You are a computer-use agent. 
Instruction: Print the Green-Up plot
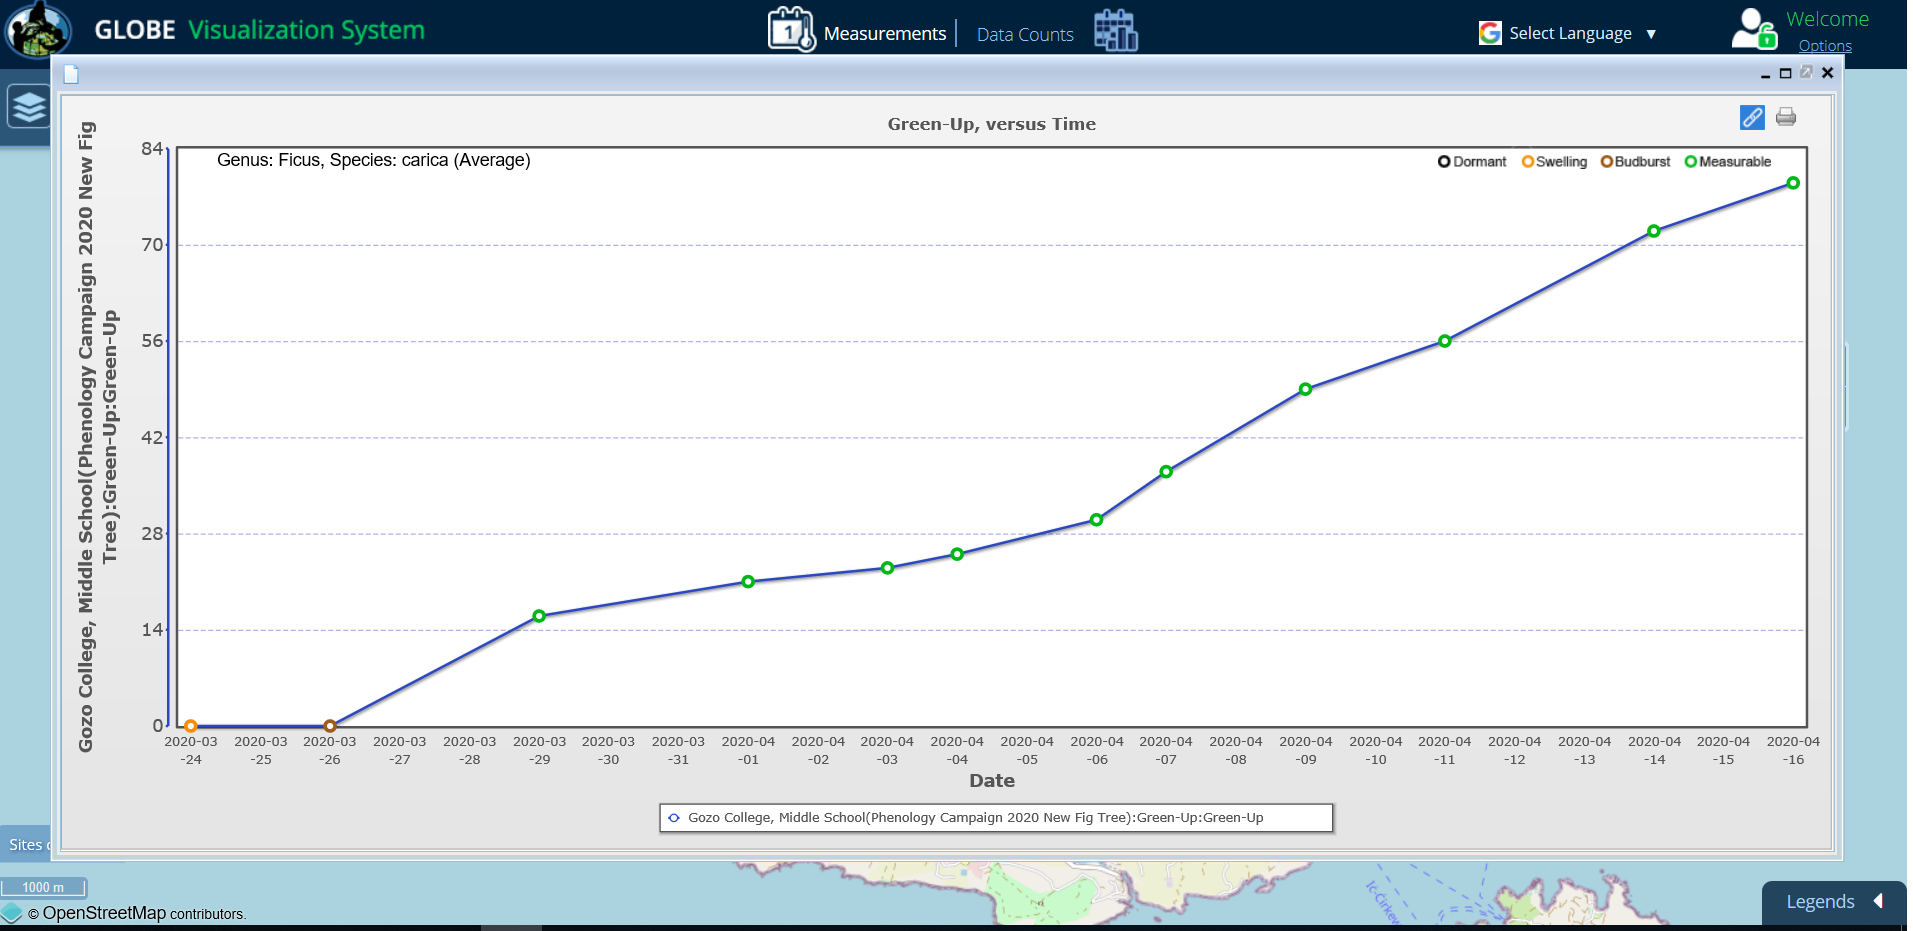point(1785,117)
